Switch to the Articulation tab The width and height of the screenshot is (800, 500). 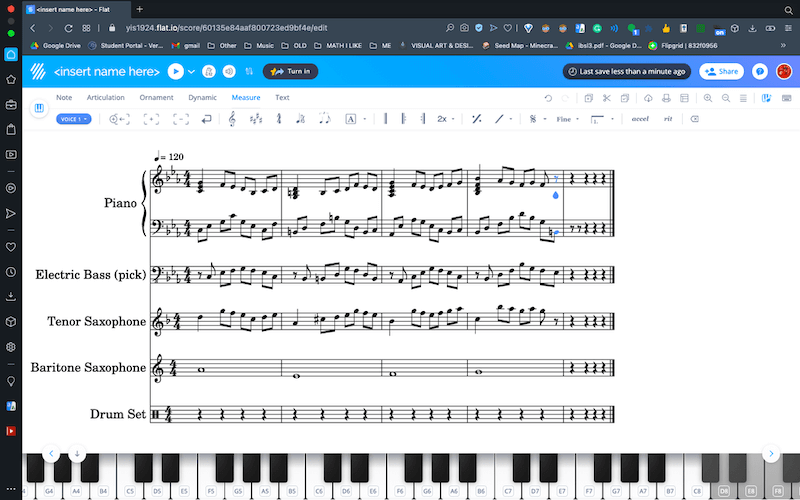click(x=105, y=98)
